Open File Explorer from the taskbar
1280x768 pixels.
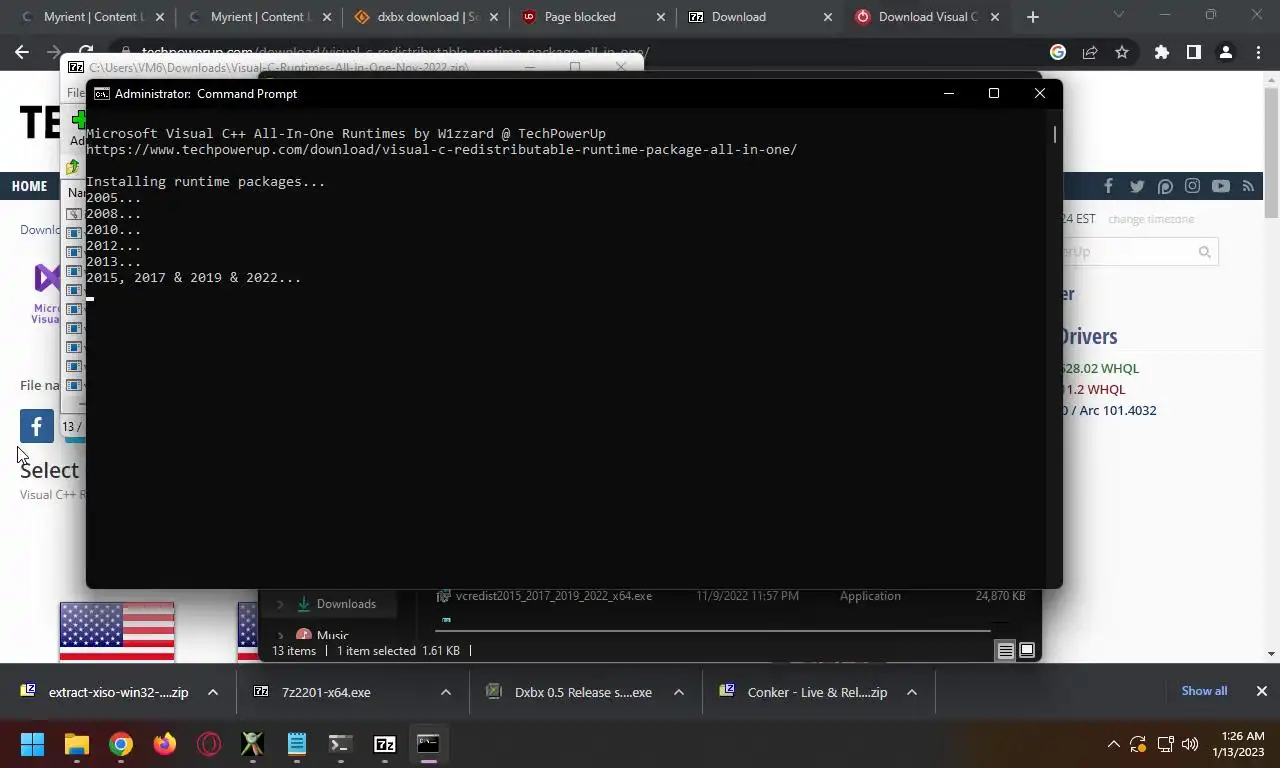coord(77,744)
